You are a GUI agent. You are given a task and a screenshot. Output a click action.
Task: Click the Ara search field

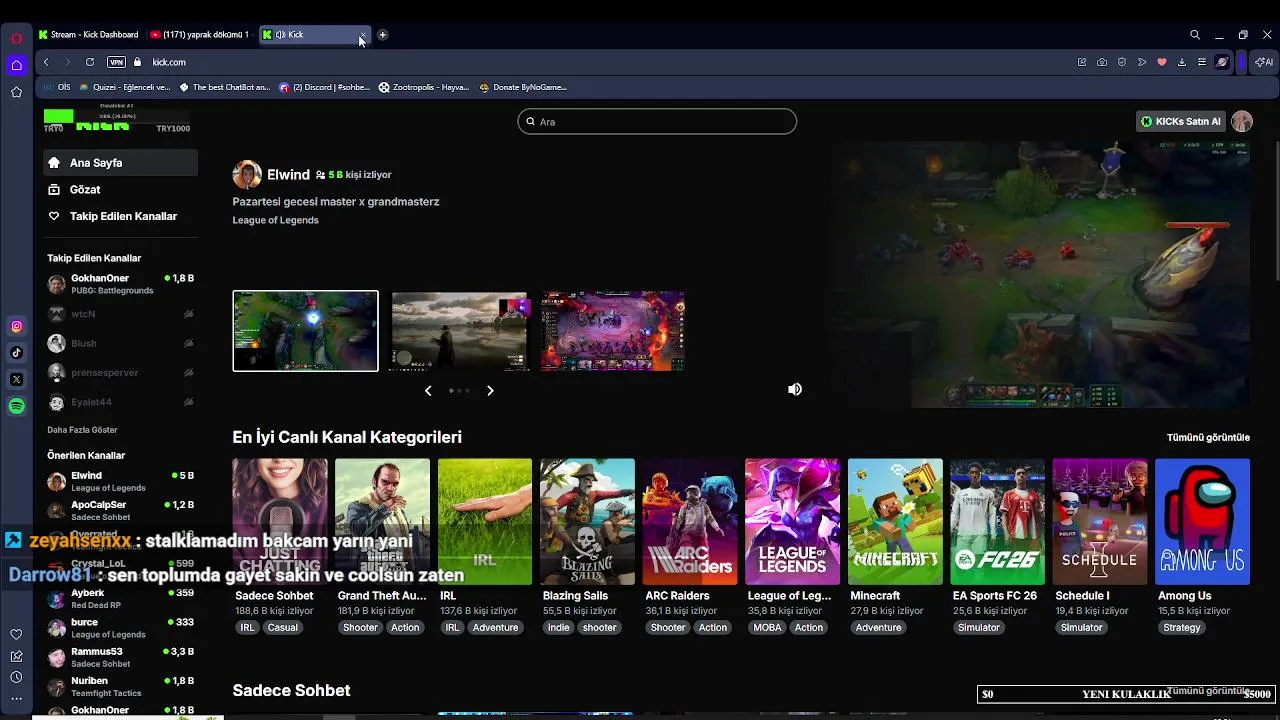[657, 121]
